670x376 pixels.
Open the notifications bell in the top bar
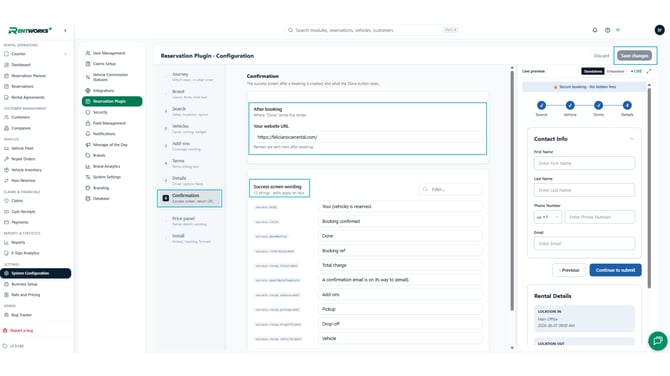(595, 30)
